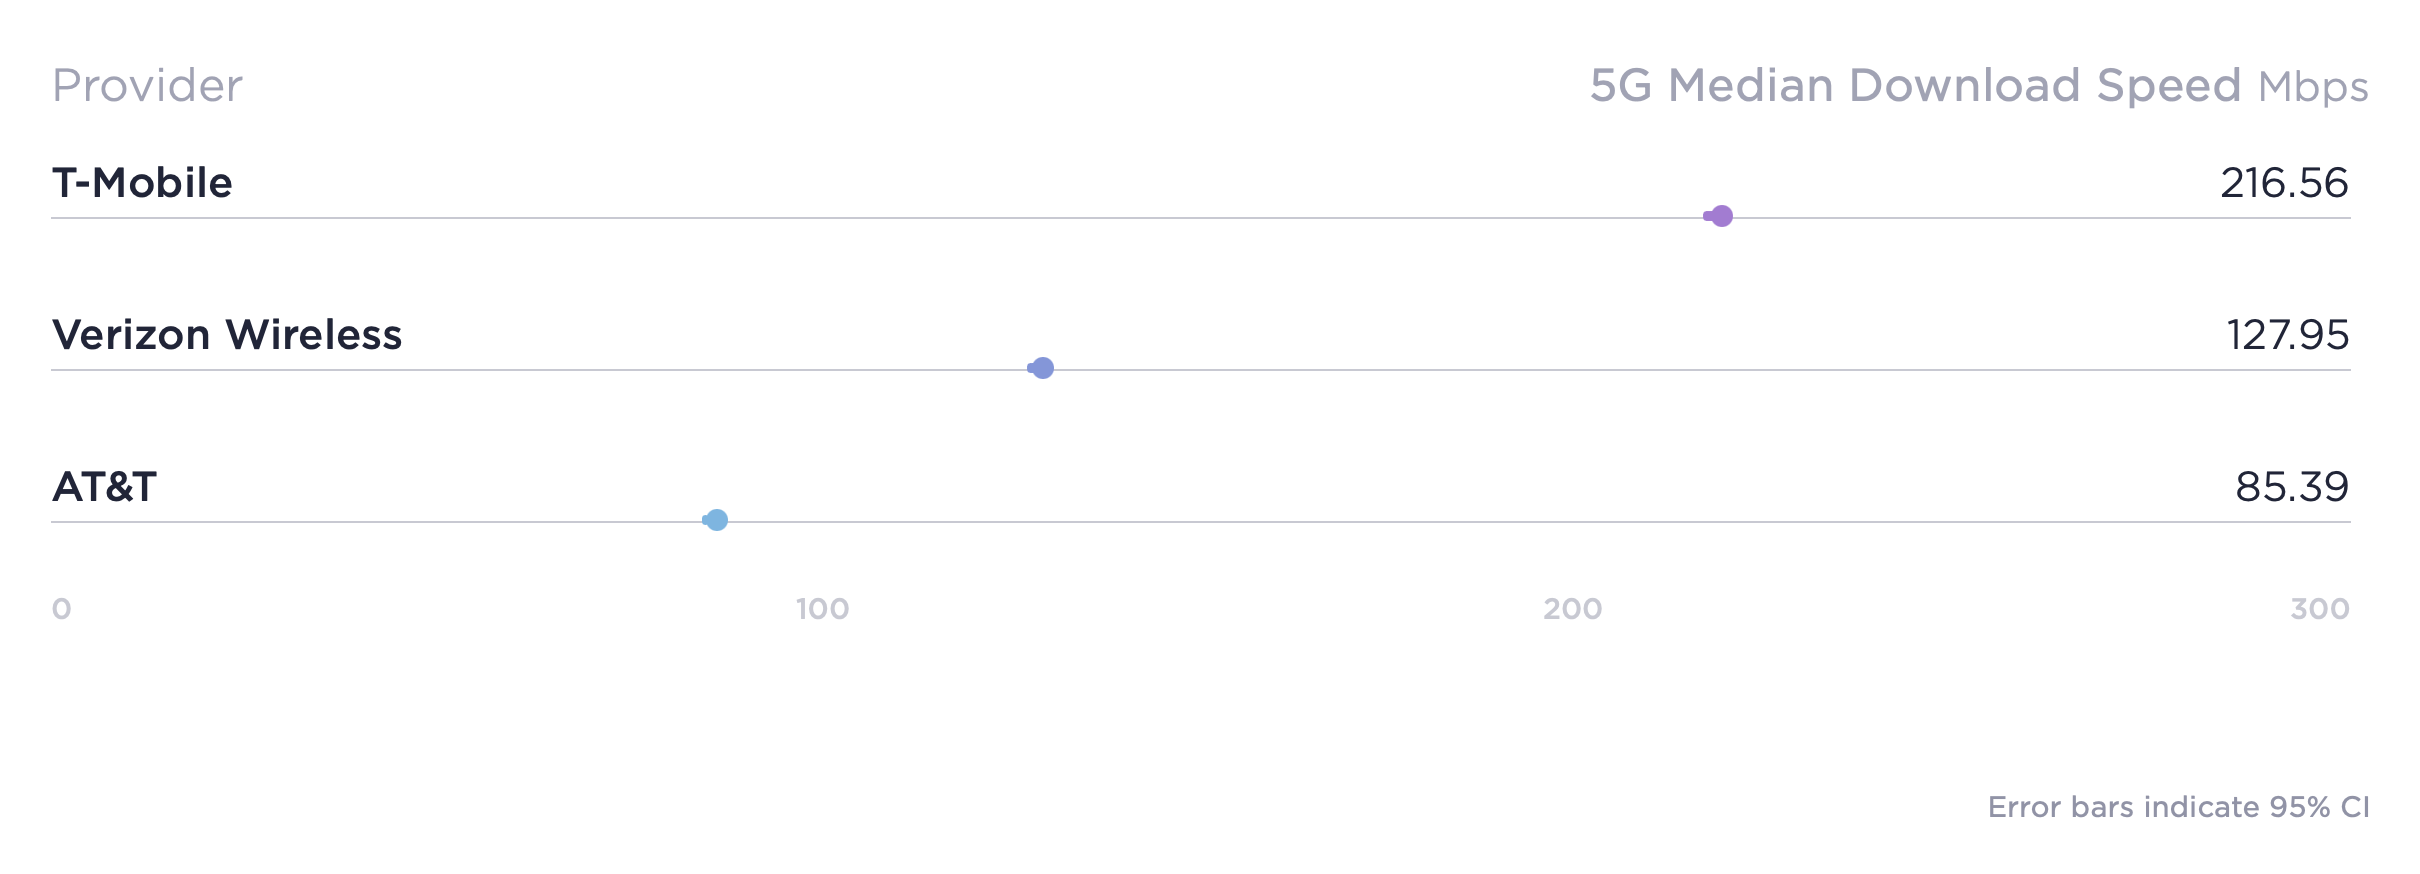Select the T-Mobile provider label
This screenshot has width=2420, height=874.
[x=142, y=183]
